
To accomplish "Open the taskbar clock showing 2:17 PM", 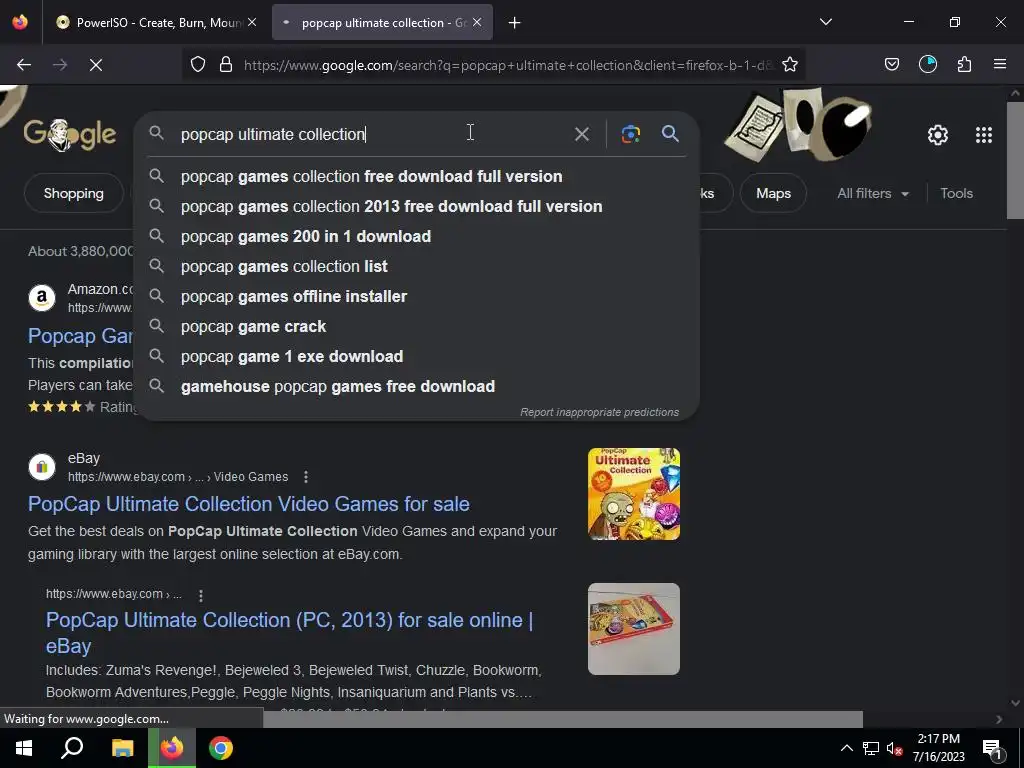I will coord(938,748).
